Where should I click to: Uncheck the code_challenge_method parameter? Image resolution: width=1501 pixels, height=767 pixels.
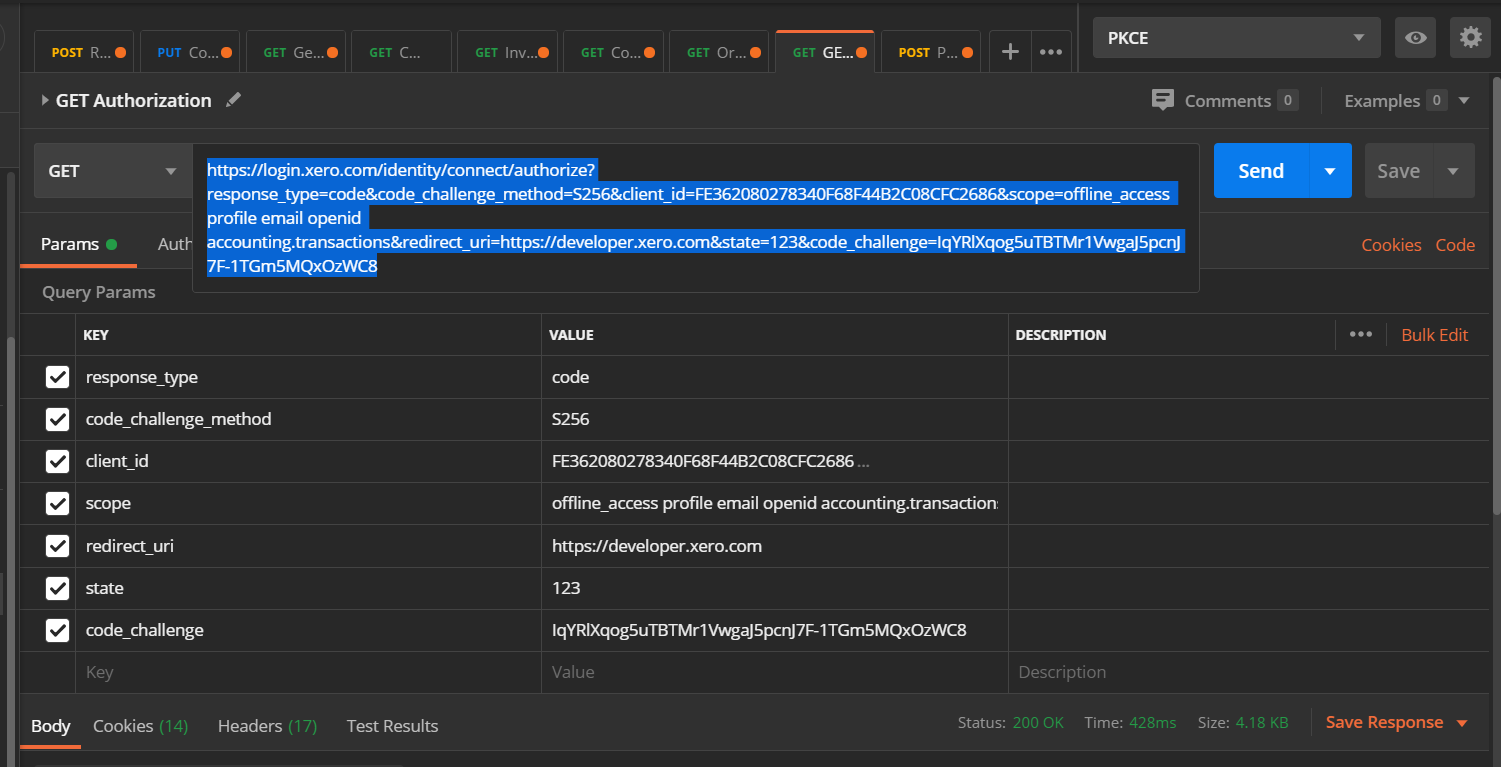(x=57, y=419)
